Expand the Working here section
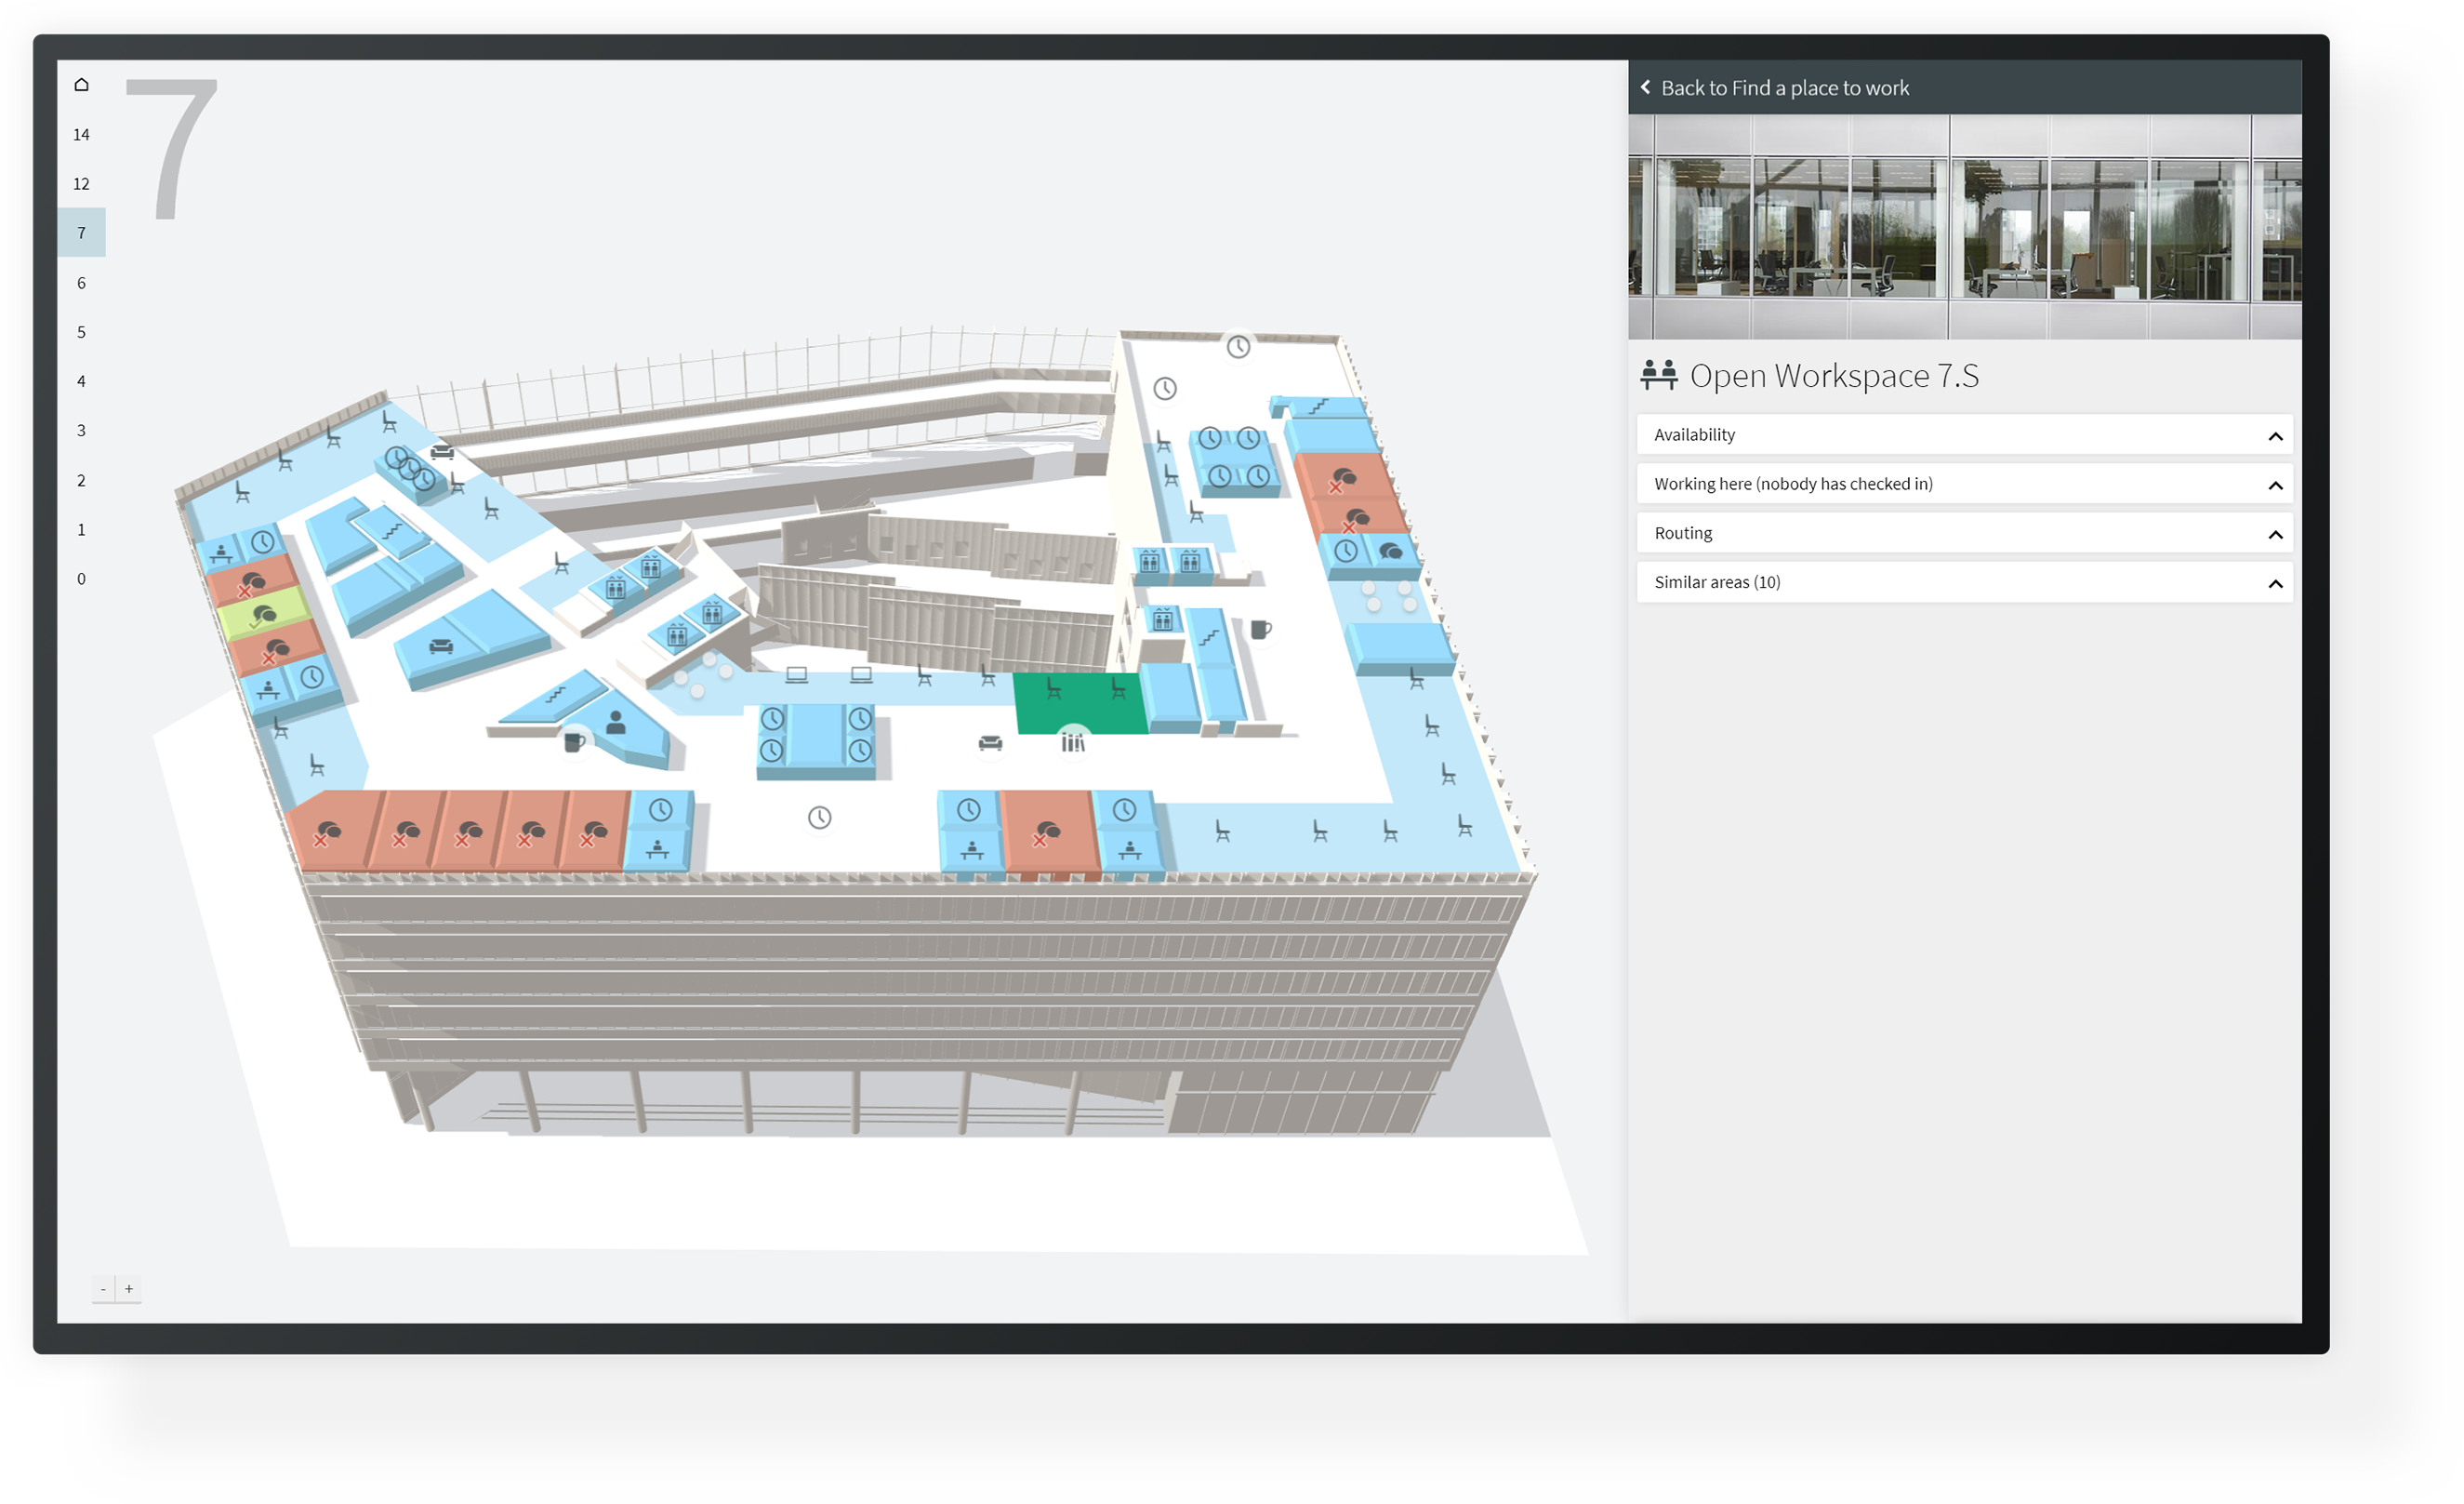The height and width of the screenshot is (1504, 2464). (1964, 484)
